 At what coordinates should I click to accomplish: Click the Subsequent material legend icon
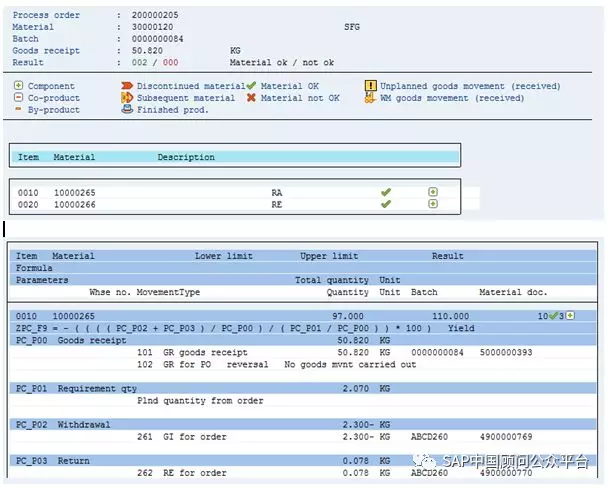[127, 98]
